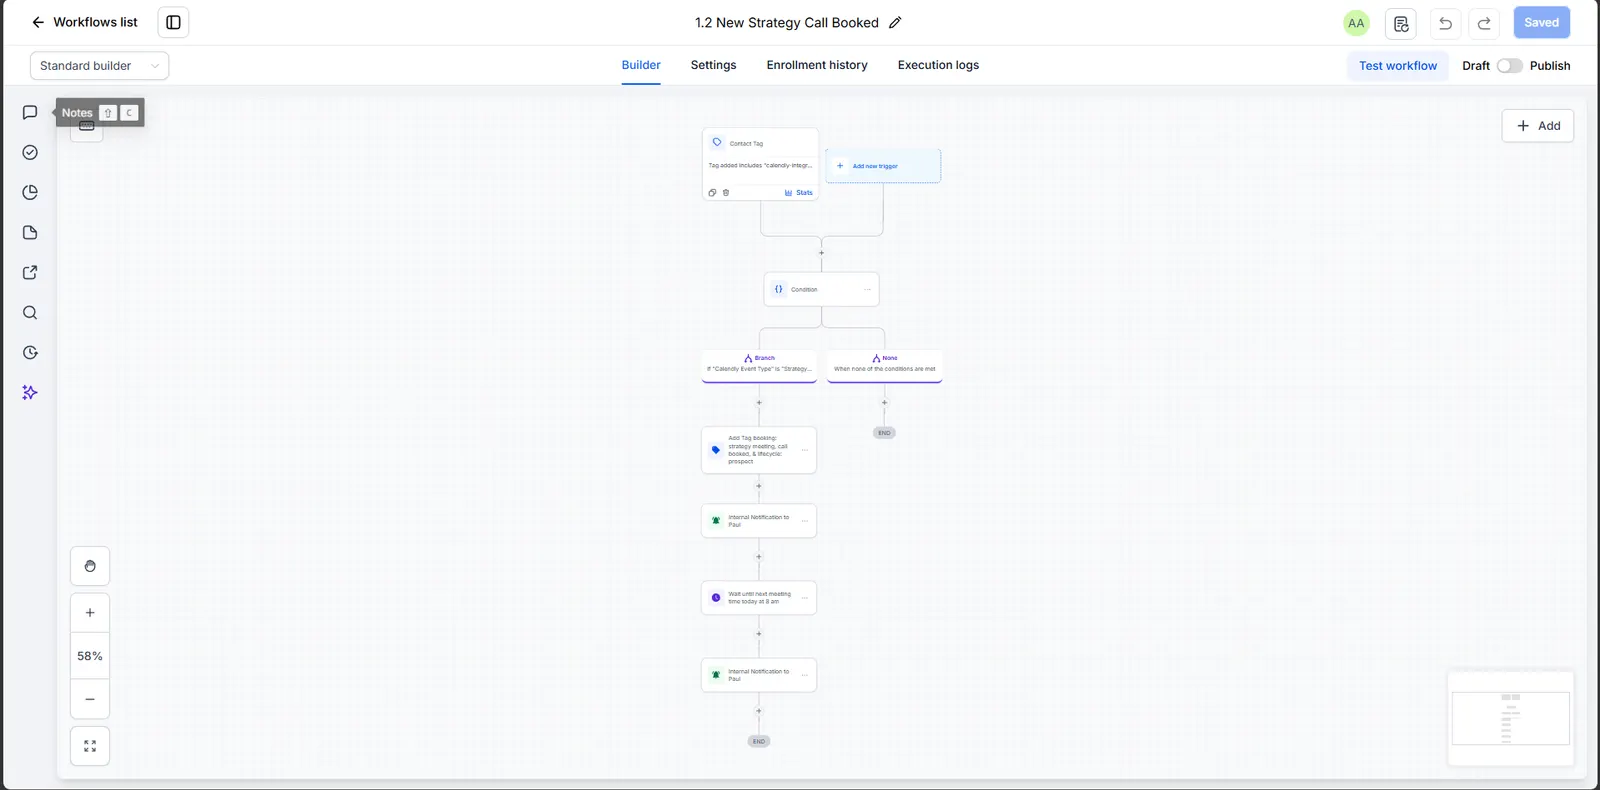Screen dimensions: 1600x790
Task: Fit workflow to screen icon
Action: coord(90,746)
